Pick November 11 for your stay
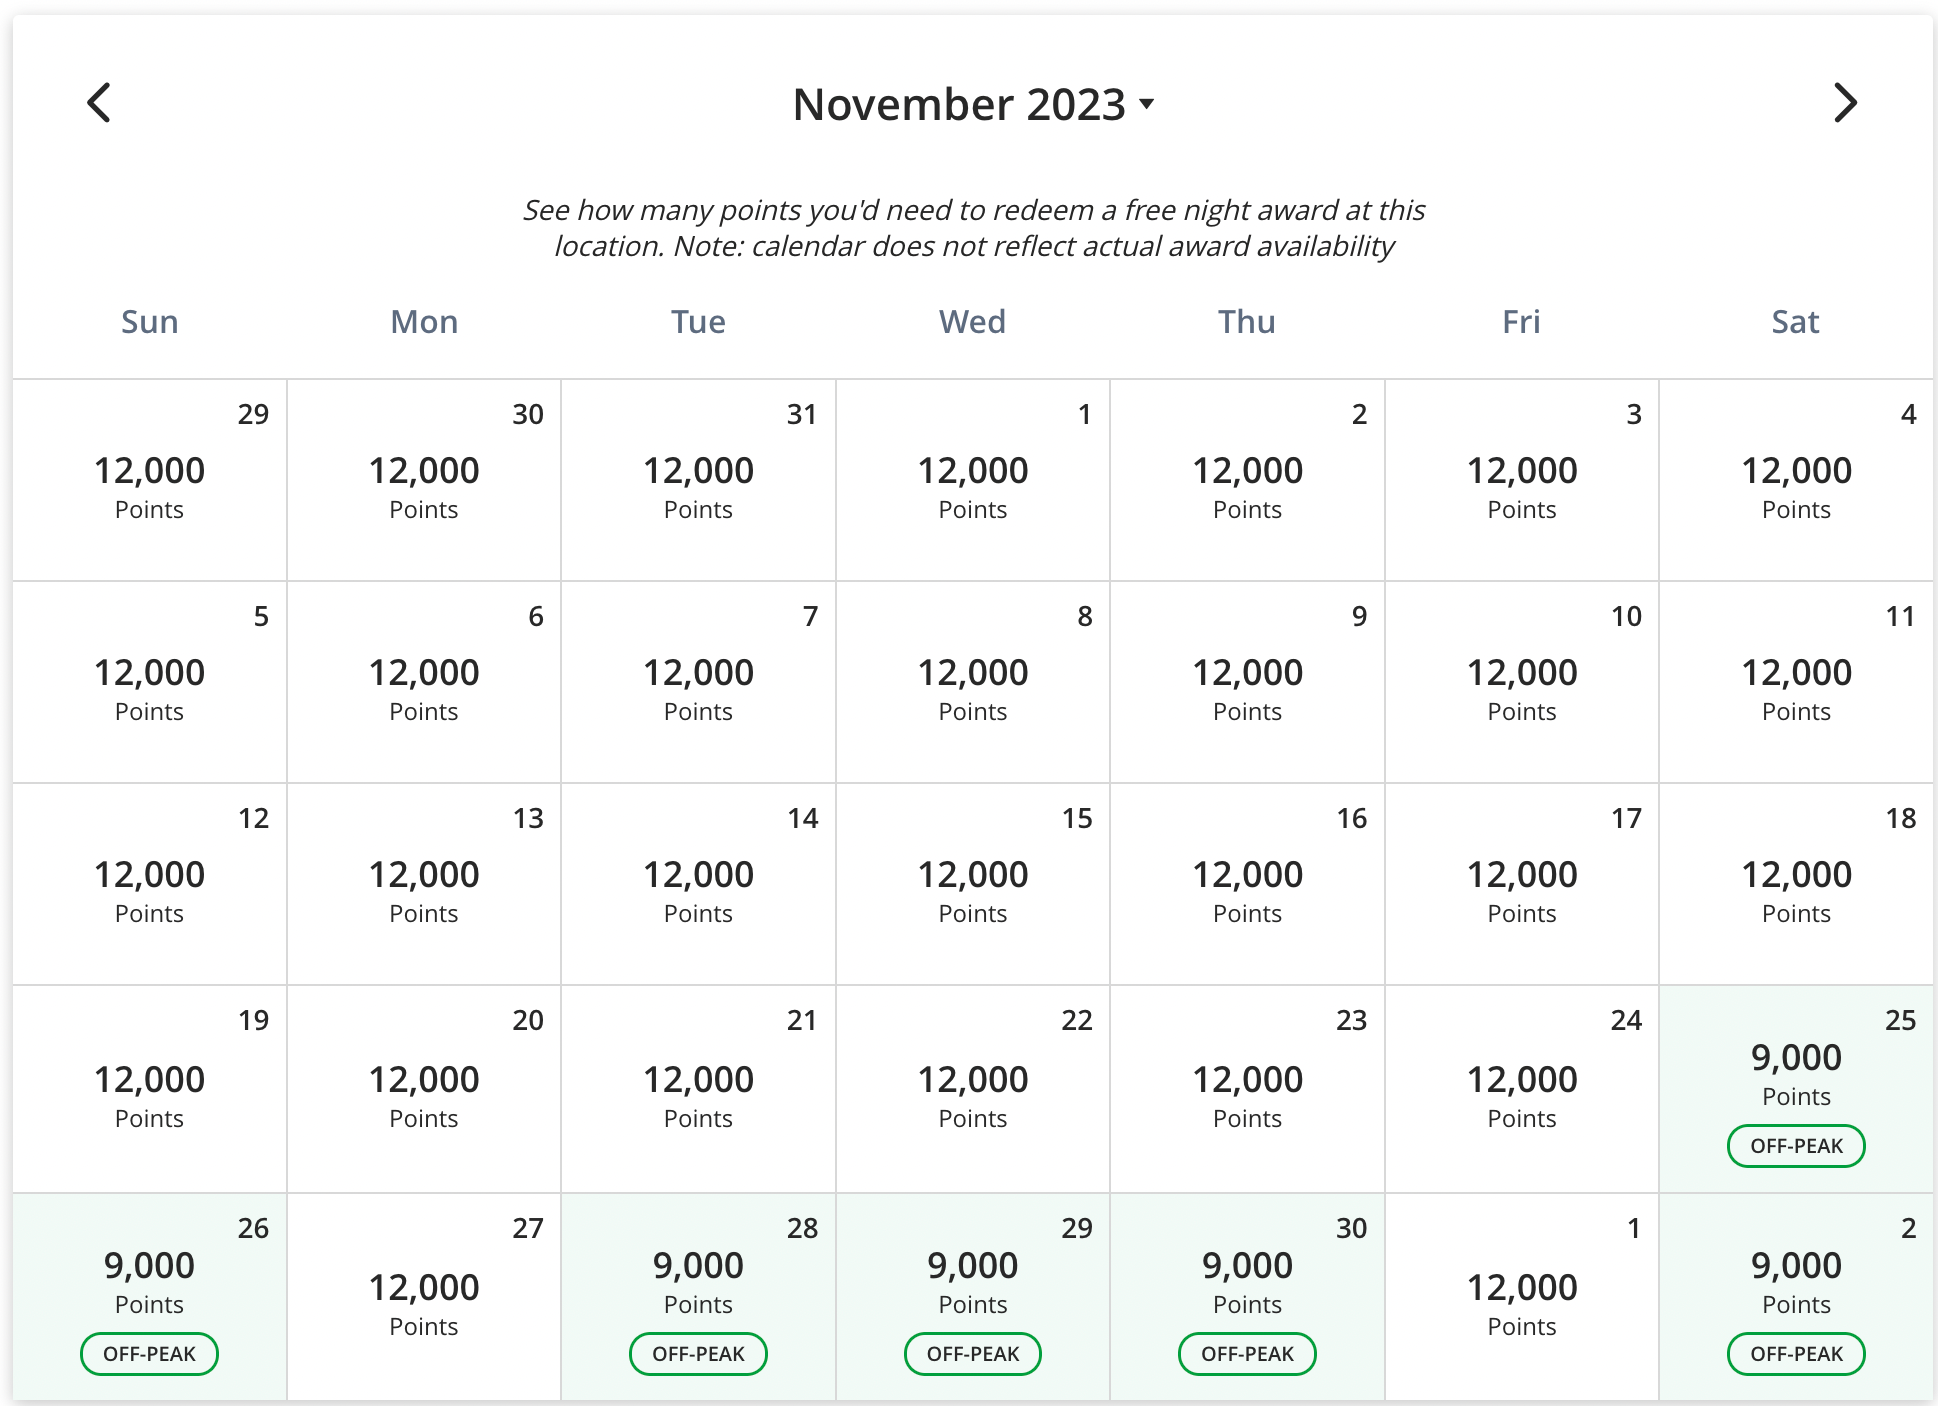1938x1406 pixels. point(1795,682)
